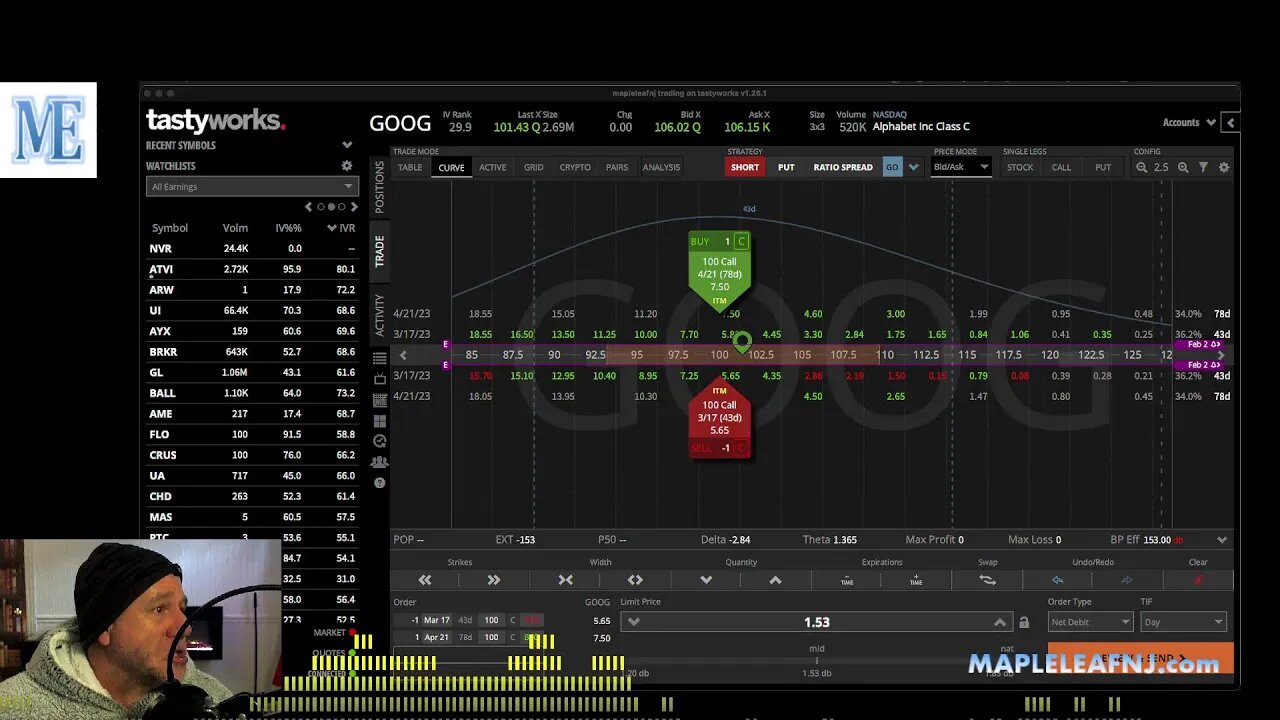
Task: Open the calendar grid icon in sidebar
Action: 380,400
